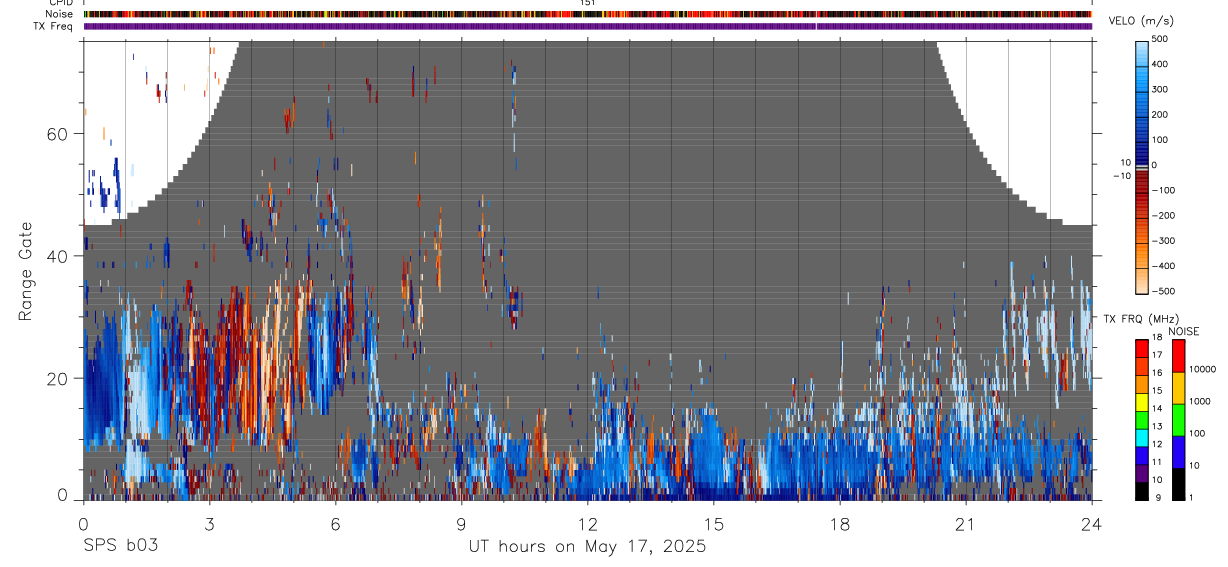Click the "-300" label on the VELO scale
Image resolution: width=1228 pixels, height=567 pixels.
click(x=1162, y=241)
